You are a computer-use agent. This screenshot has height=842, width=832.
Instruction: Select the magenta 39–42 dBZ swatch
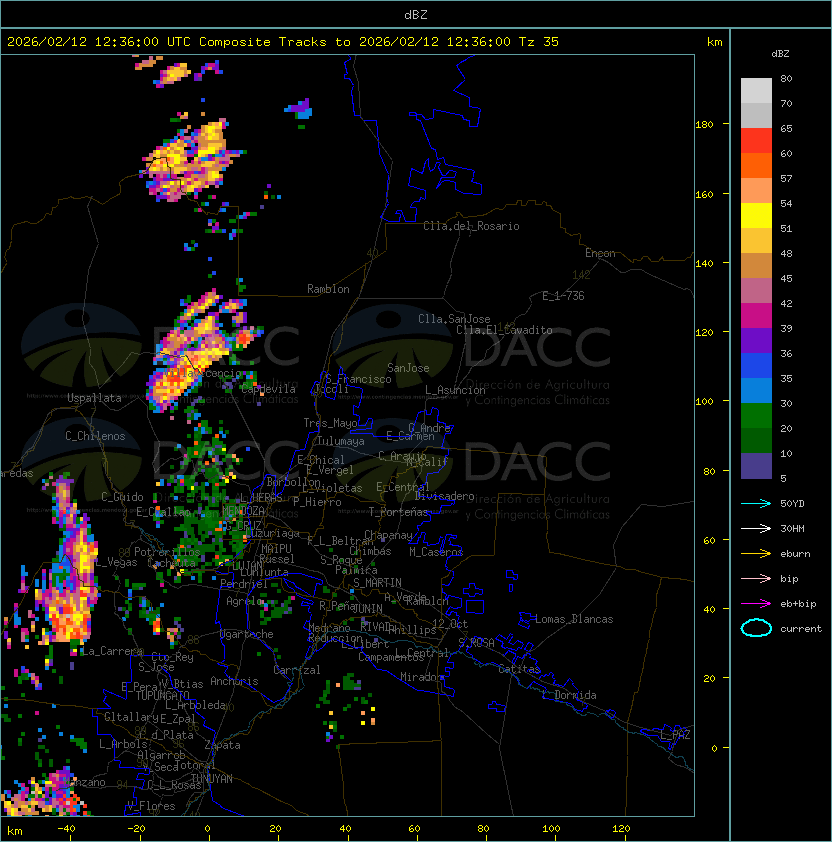click(756, 316)
